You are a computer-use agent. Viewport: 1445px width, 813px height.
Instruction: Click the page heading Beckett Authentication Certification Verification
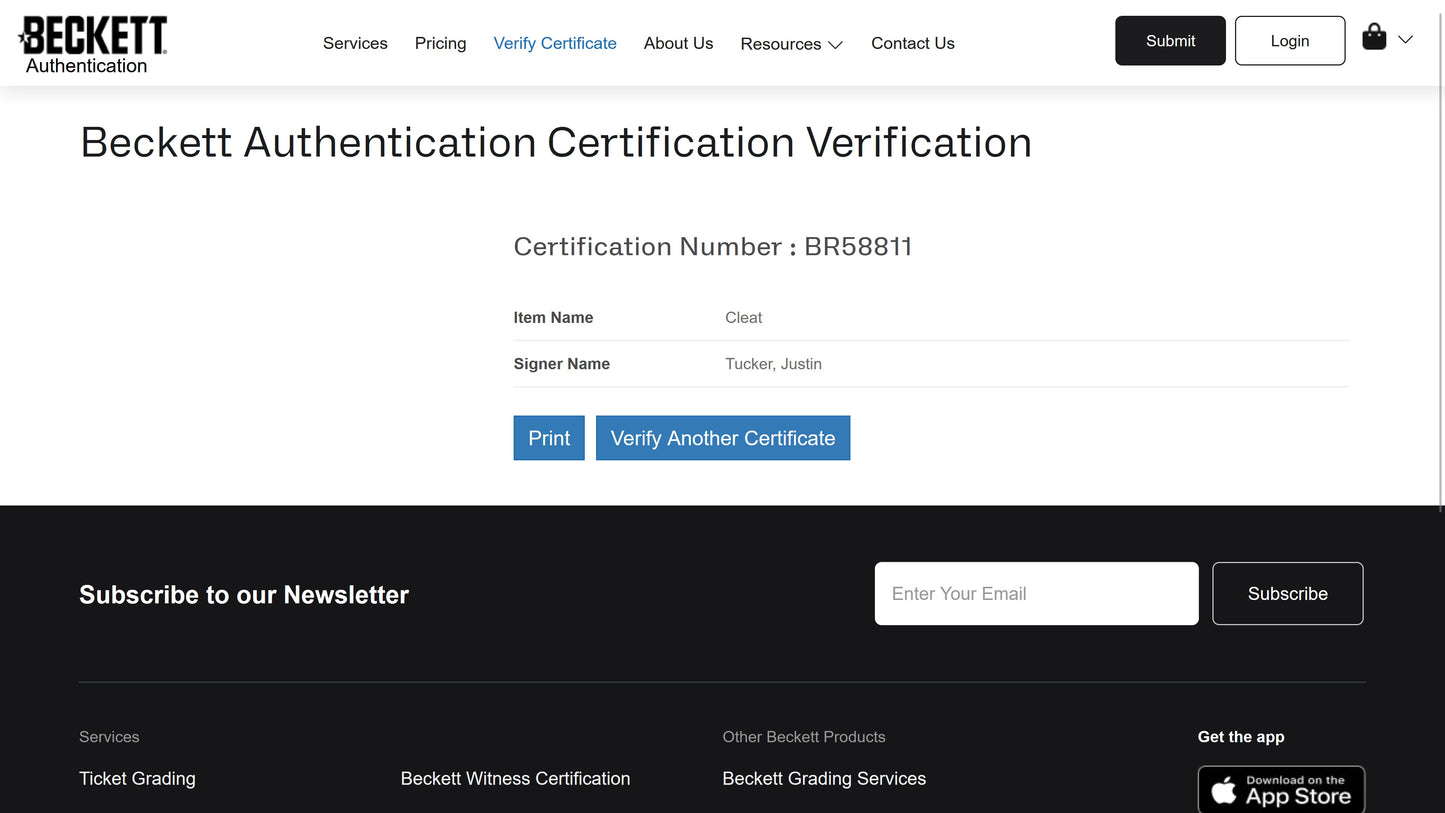(556, 142)
